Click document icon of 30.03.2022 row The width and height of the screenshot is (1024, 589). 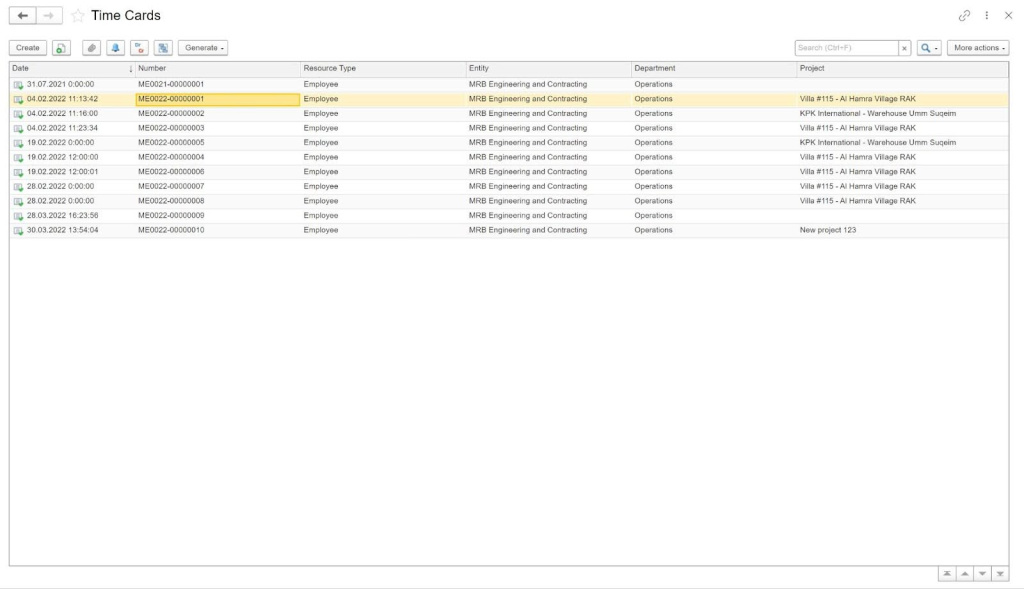coord(18,231)
